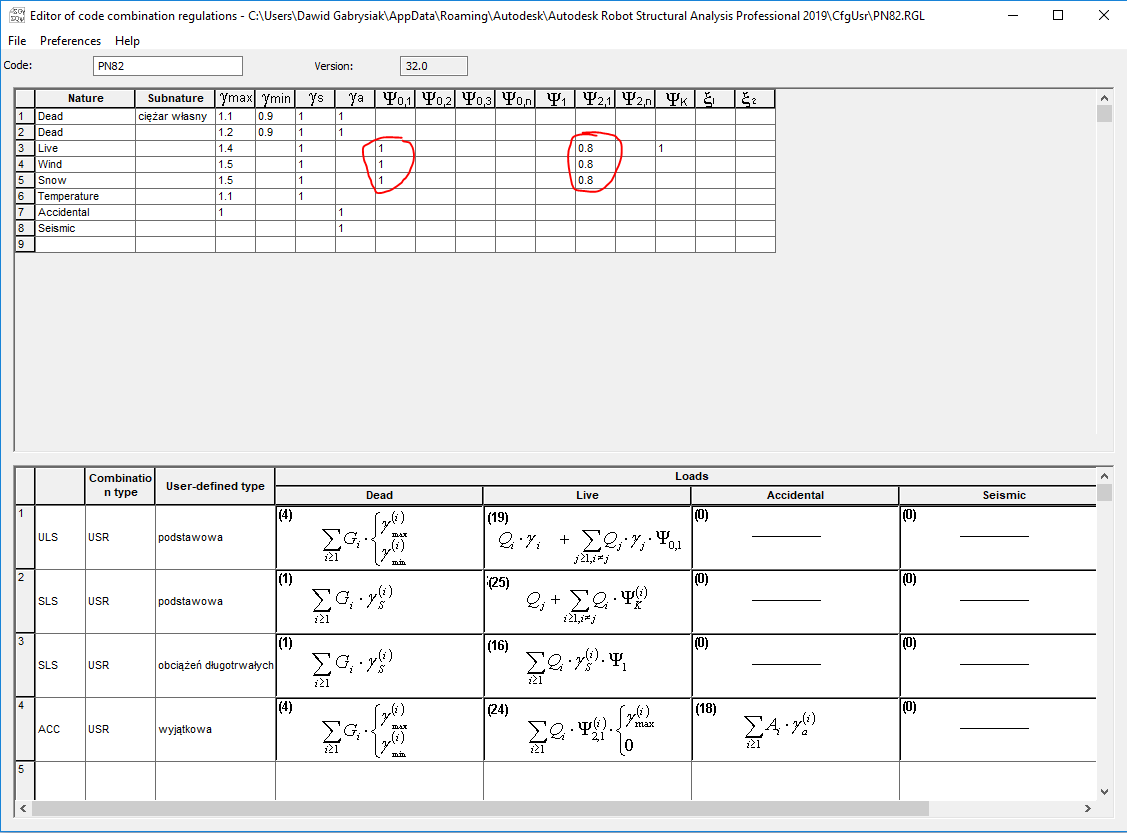Select the User-defined type column header
The height and width of the screenshot is (833, 1127).
215,486
